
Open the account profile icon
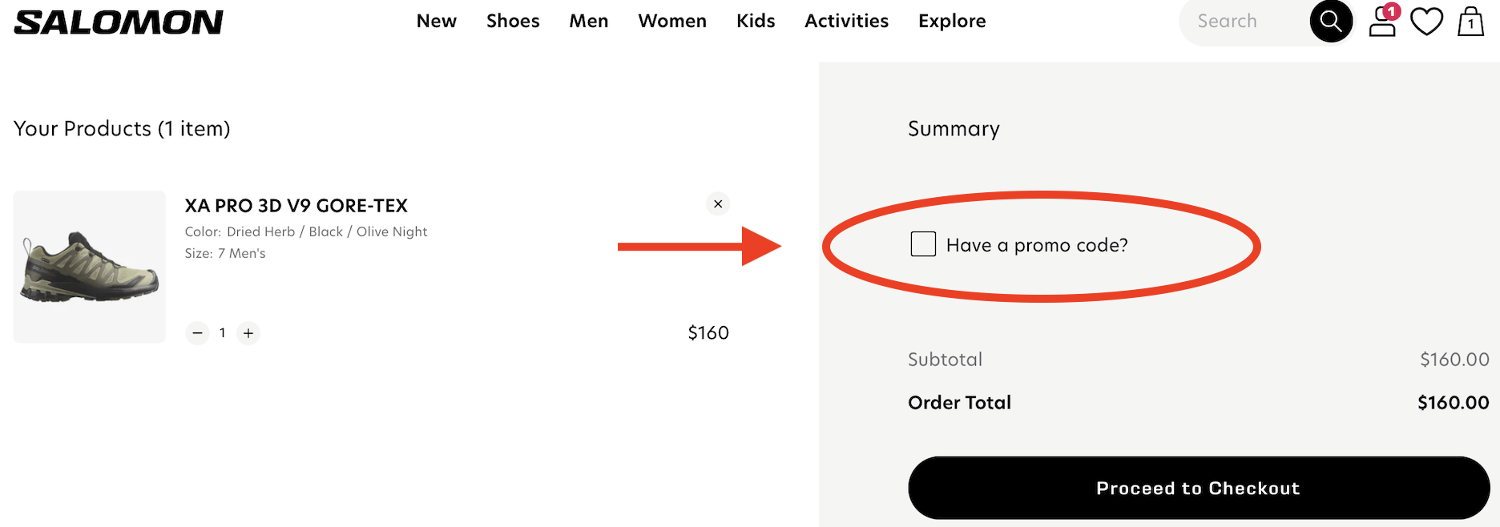(x=1382, y=22)
